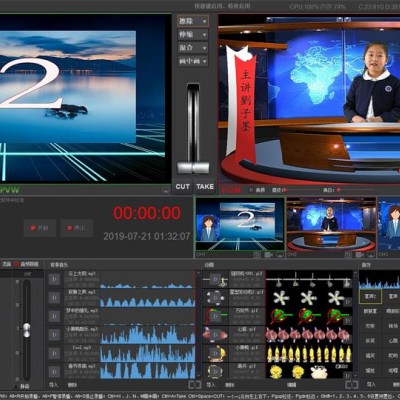The width and height of the screenshot is (400, 400).
Task: Click PVW window corner image icon
Action: [x=166, y=190]
